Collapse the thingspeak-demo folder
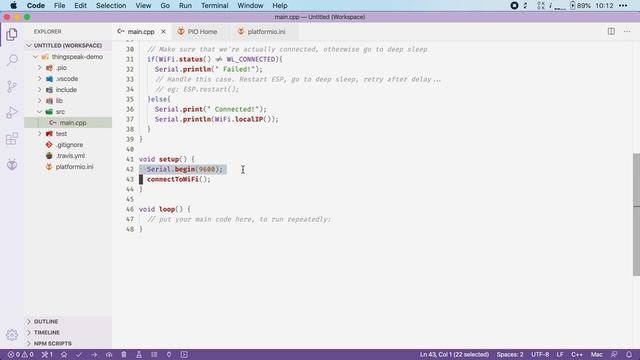640x360 pixels. 36,57
